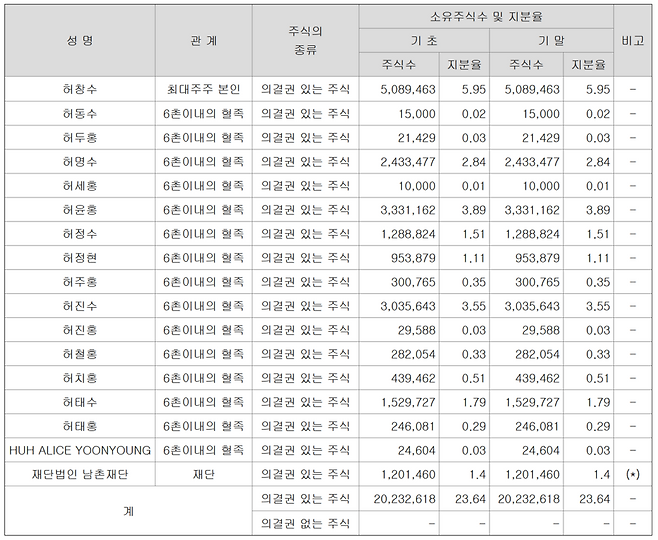Click the name 허창수 in the table

(79, 89)
